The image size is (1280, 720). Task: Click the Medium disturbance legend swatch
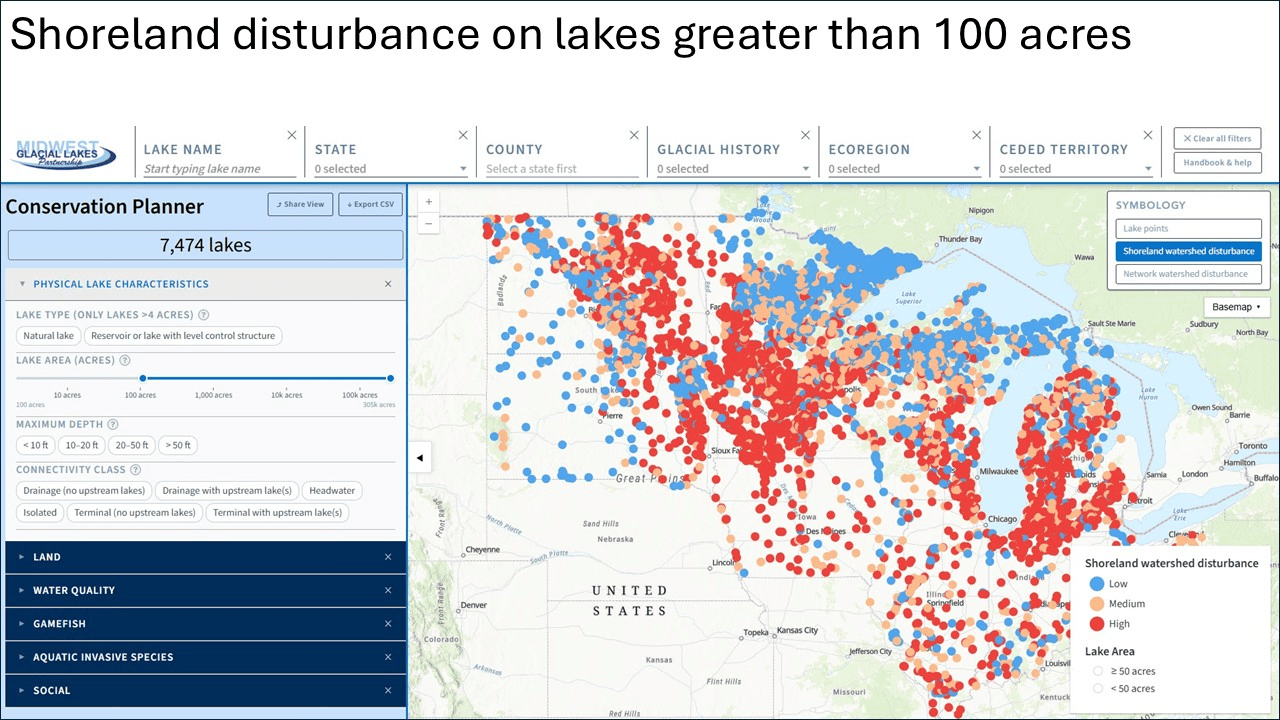tap(1097, 604)
